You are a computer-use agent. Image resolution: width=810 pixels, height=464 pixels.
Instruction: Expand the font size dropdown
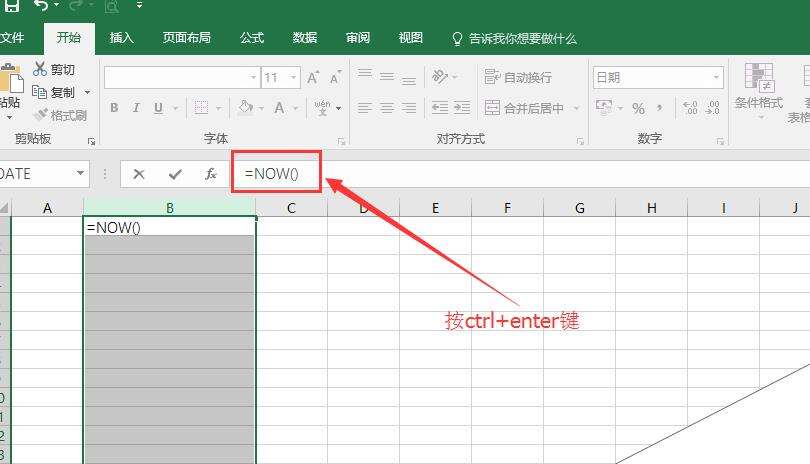tap(293, 78)
